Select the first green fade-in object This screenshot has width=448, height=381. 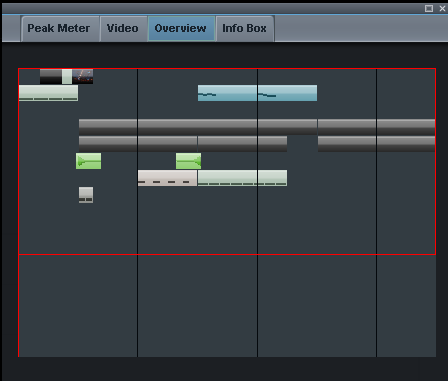pyautogui.click(x=88, y=161)
